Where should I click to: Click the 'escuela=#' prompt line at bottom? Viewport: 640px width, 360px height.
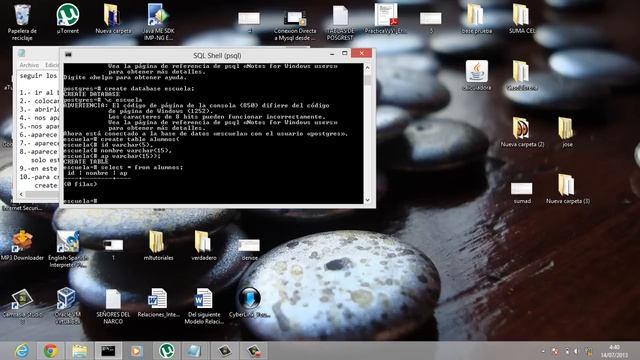[x=80, y=201]
